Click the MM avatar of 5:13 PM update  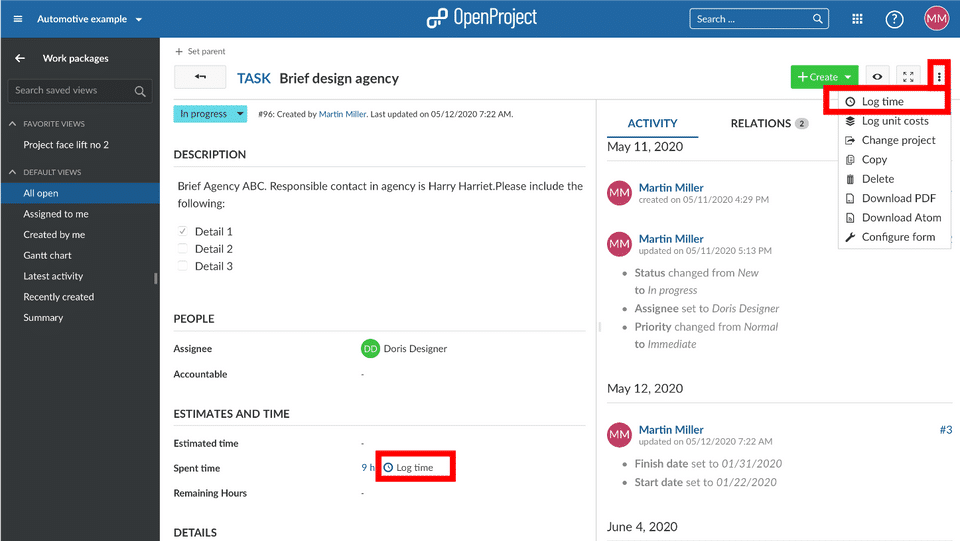(619, 244)
